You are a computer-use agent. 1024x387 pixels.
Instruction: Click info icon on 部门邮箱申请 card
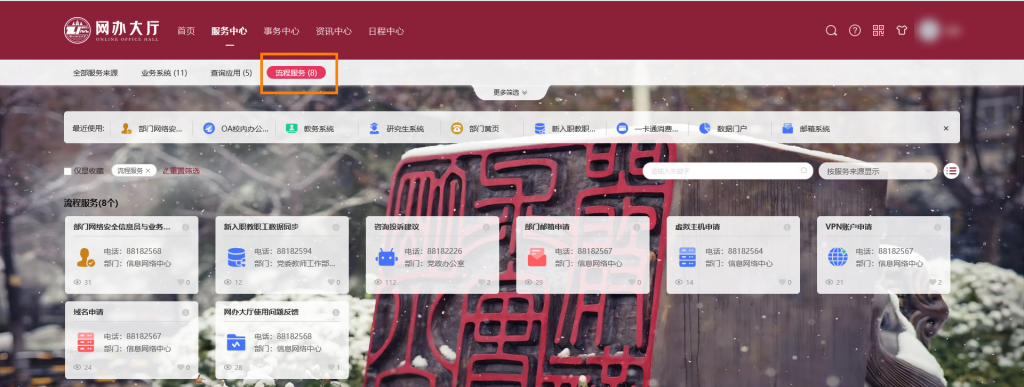[637, 227]
